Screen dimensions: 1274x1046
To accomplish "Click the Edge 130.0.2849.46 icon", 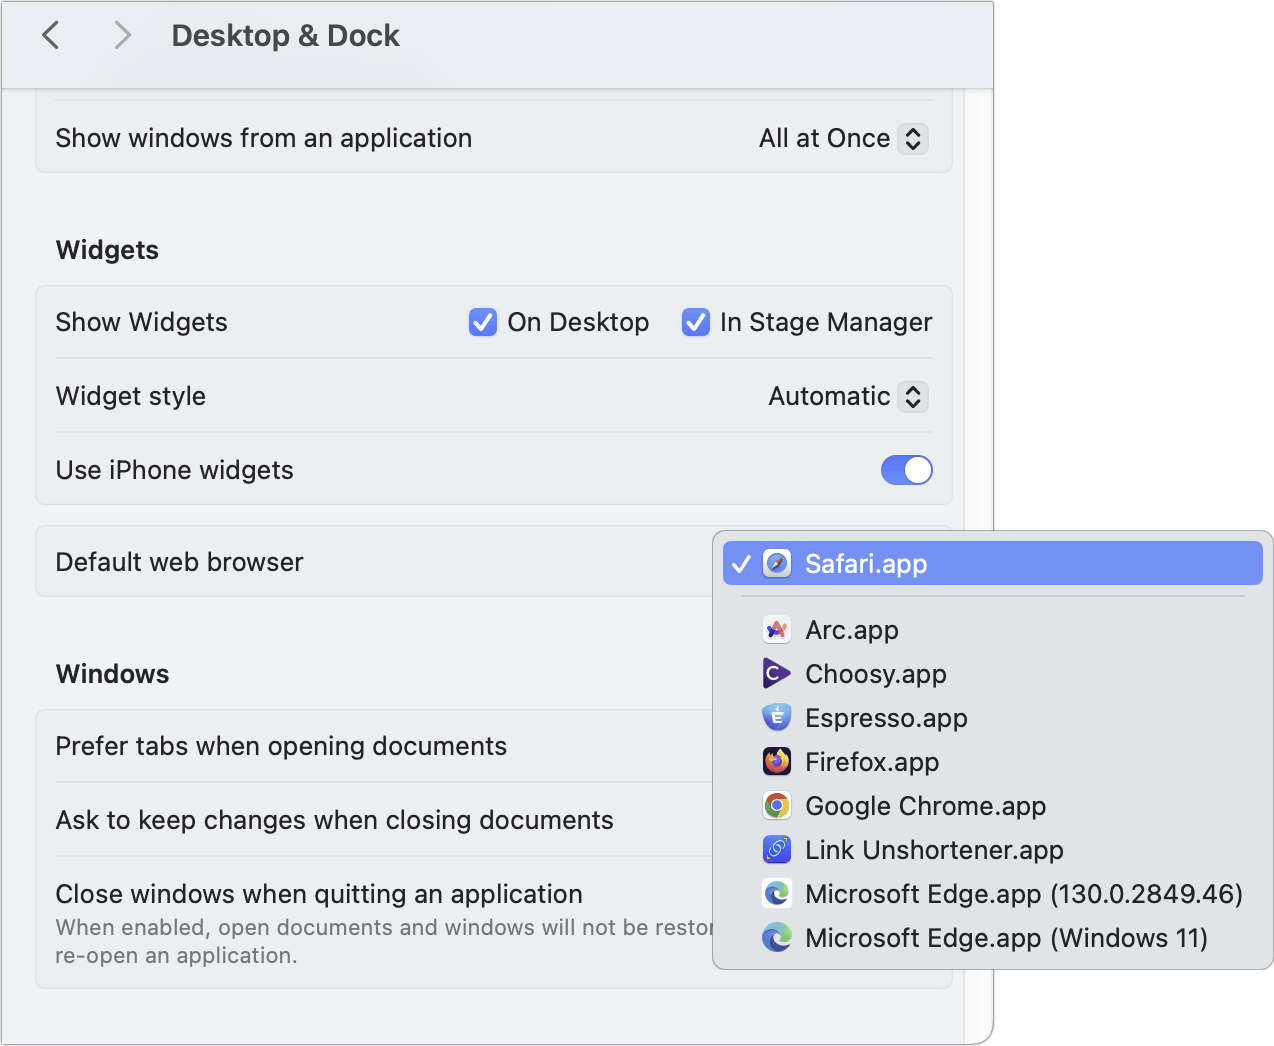I will coord(777,894).
